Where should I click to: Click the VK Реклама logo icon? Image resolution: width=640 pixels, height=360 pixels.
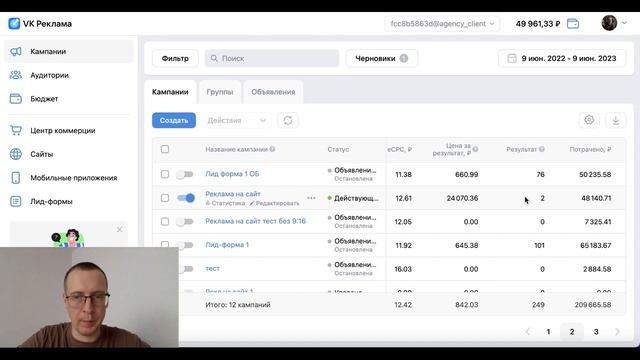tap(14, 24)
